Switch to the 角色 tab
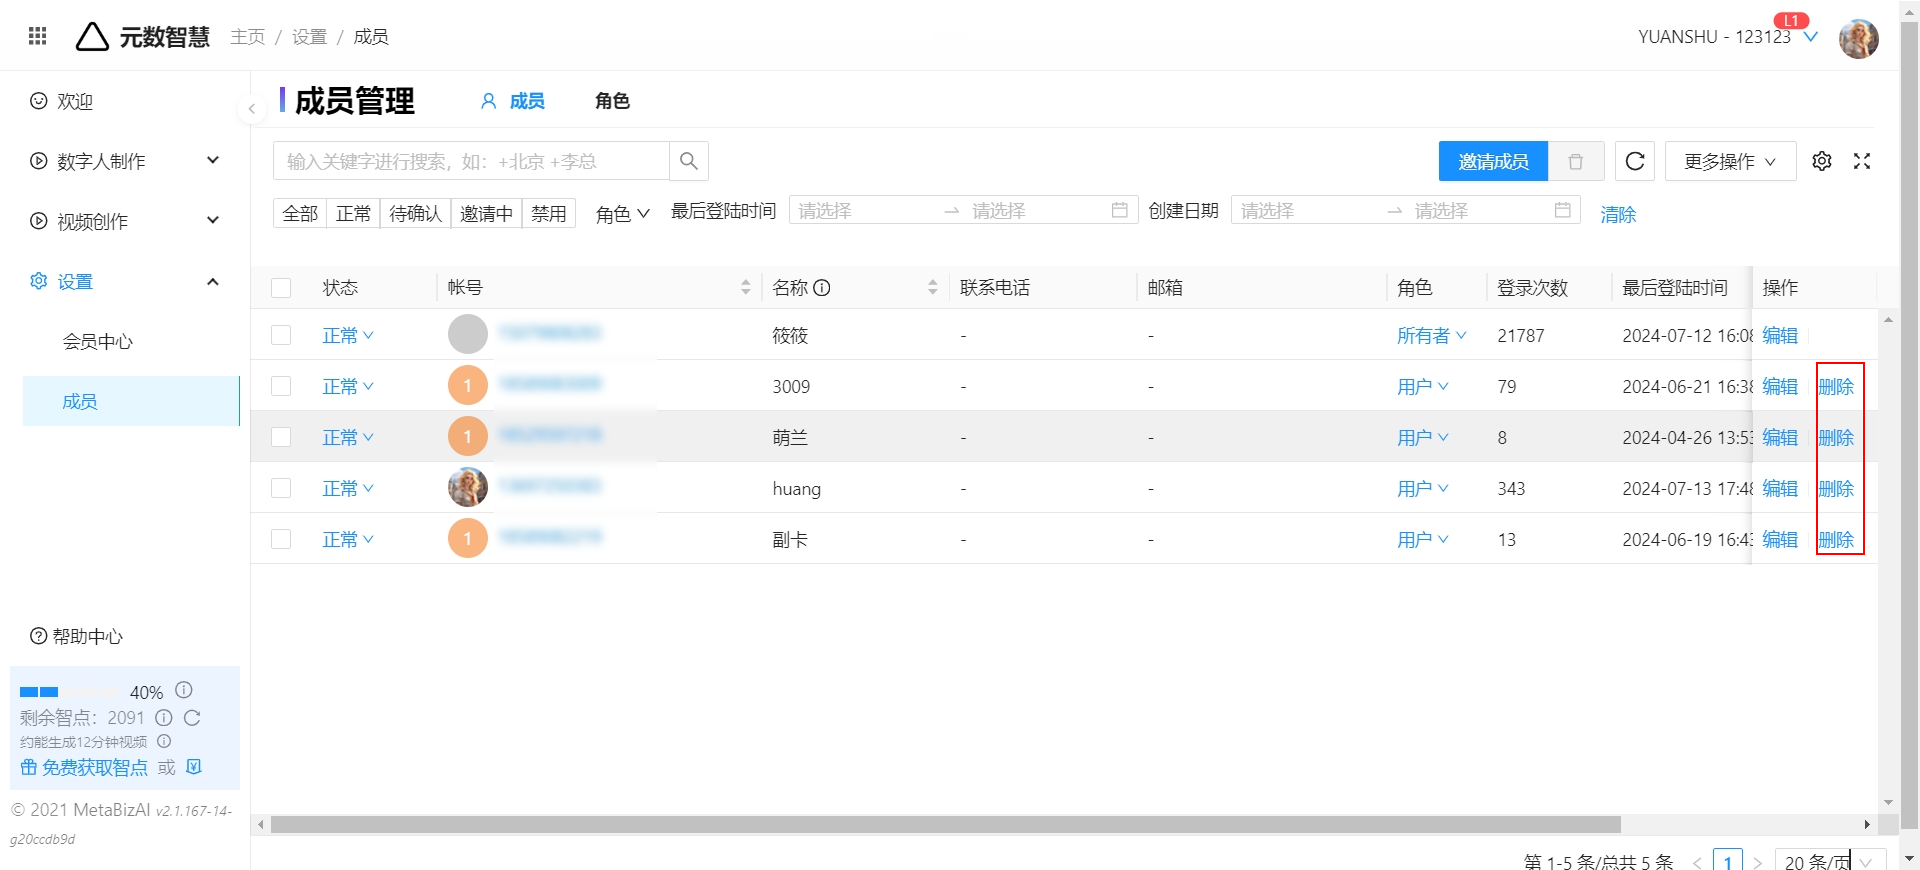Viewport: 1920px width, 870px height. (612, 101)
